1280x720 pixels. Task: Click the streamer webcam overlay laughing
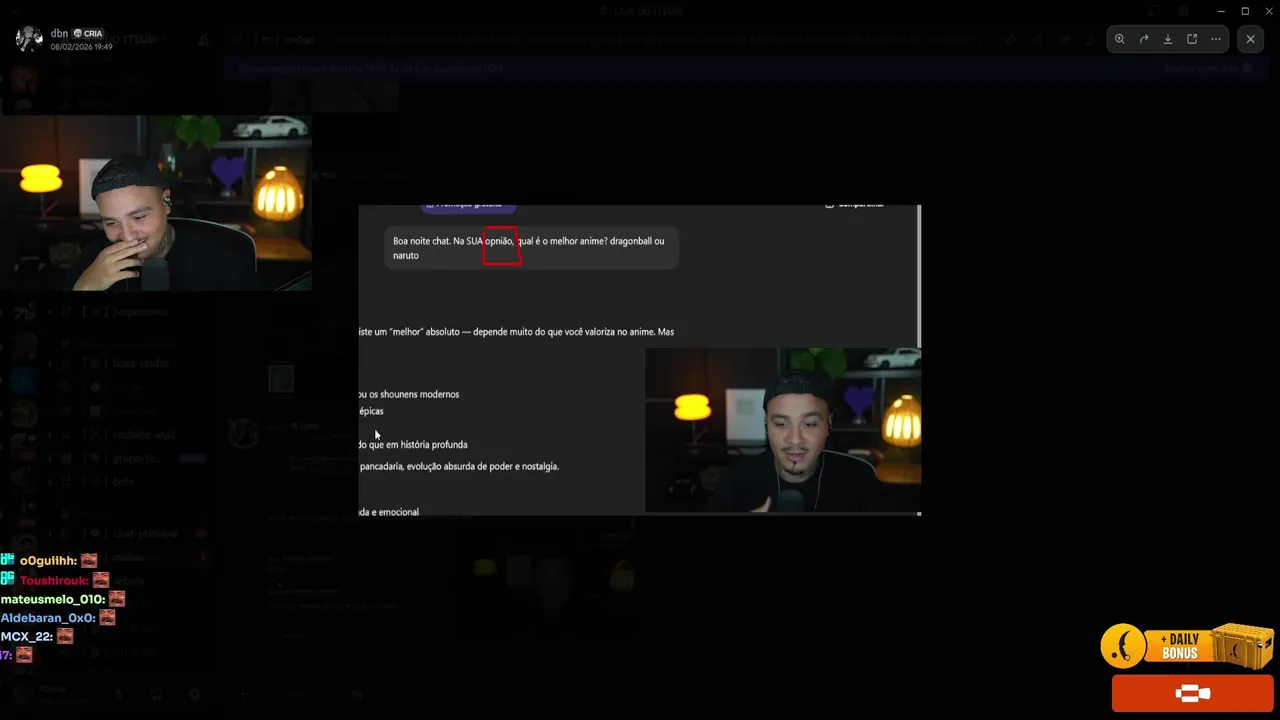click(x=156, y=202)
